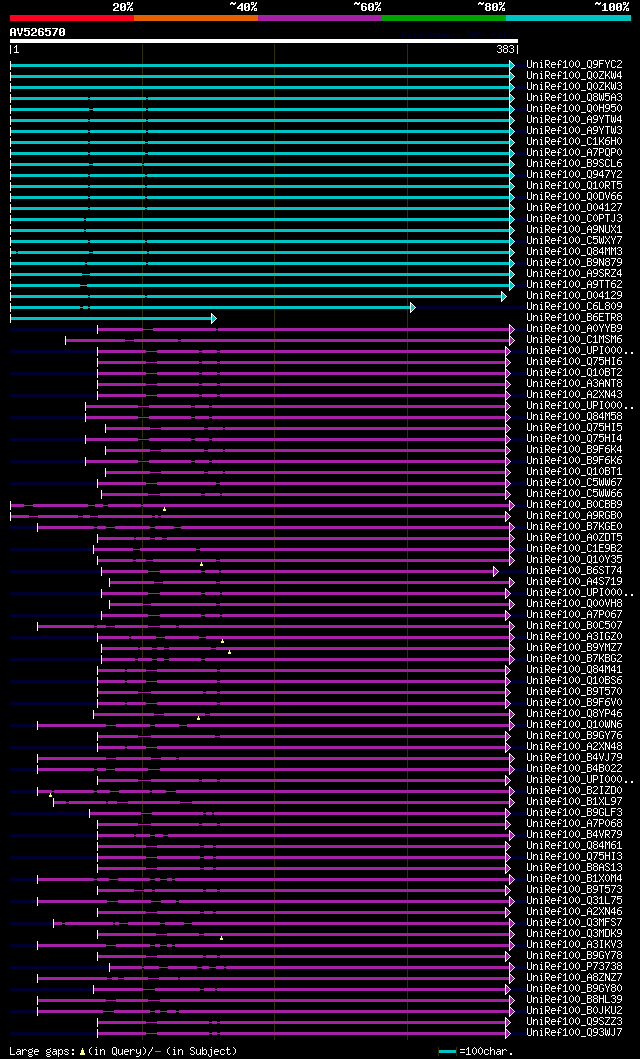The height and width of the screenshot is (1059, 640).
Task: Select the UniRef100_Q00VH8 label
Action: coord(575,604)
